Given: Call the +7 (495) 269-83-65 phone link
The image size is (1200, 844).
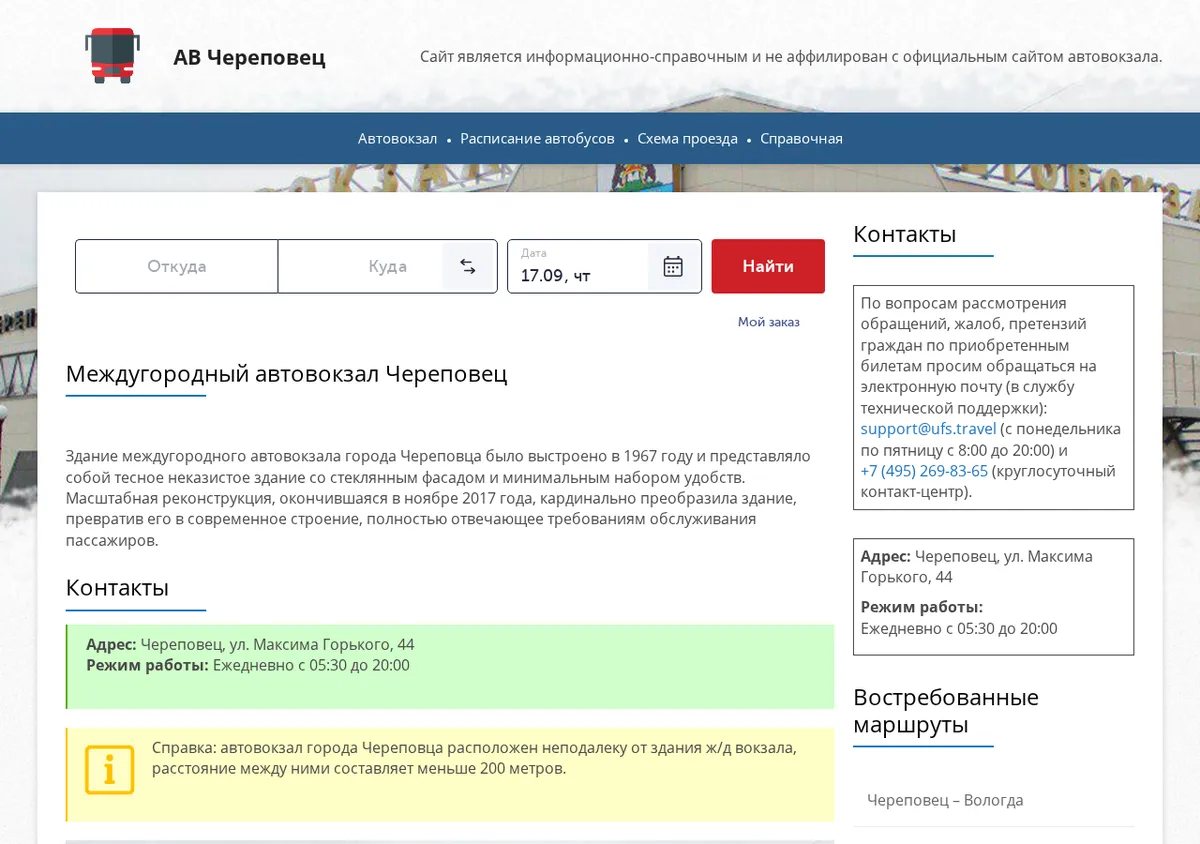Looking at the screenshot, I should [x=924, y=471].
